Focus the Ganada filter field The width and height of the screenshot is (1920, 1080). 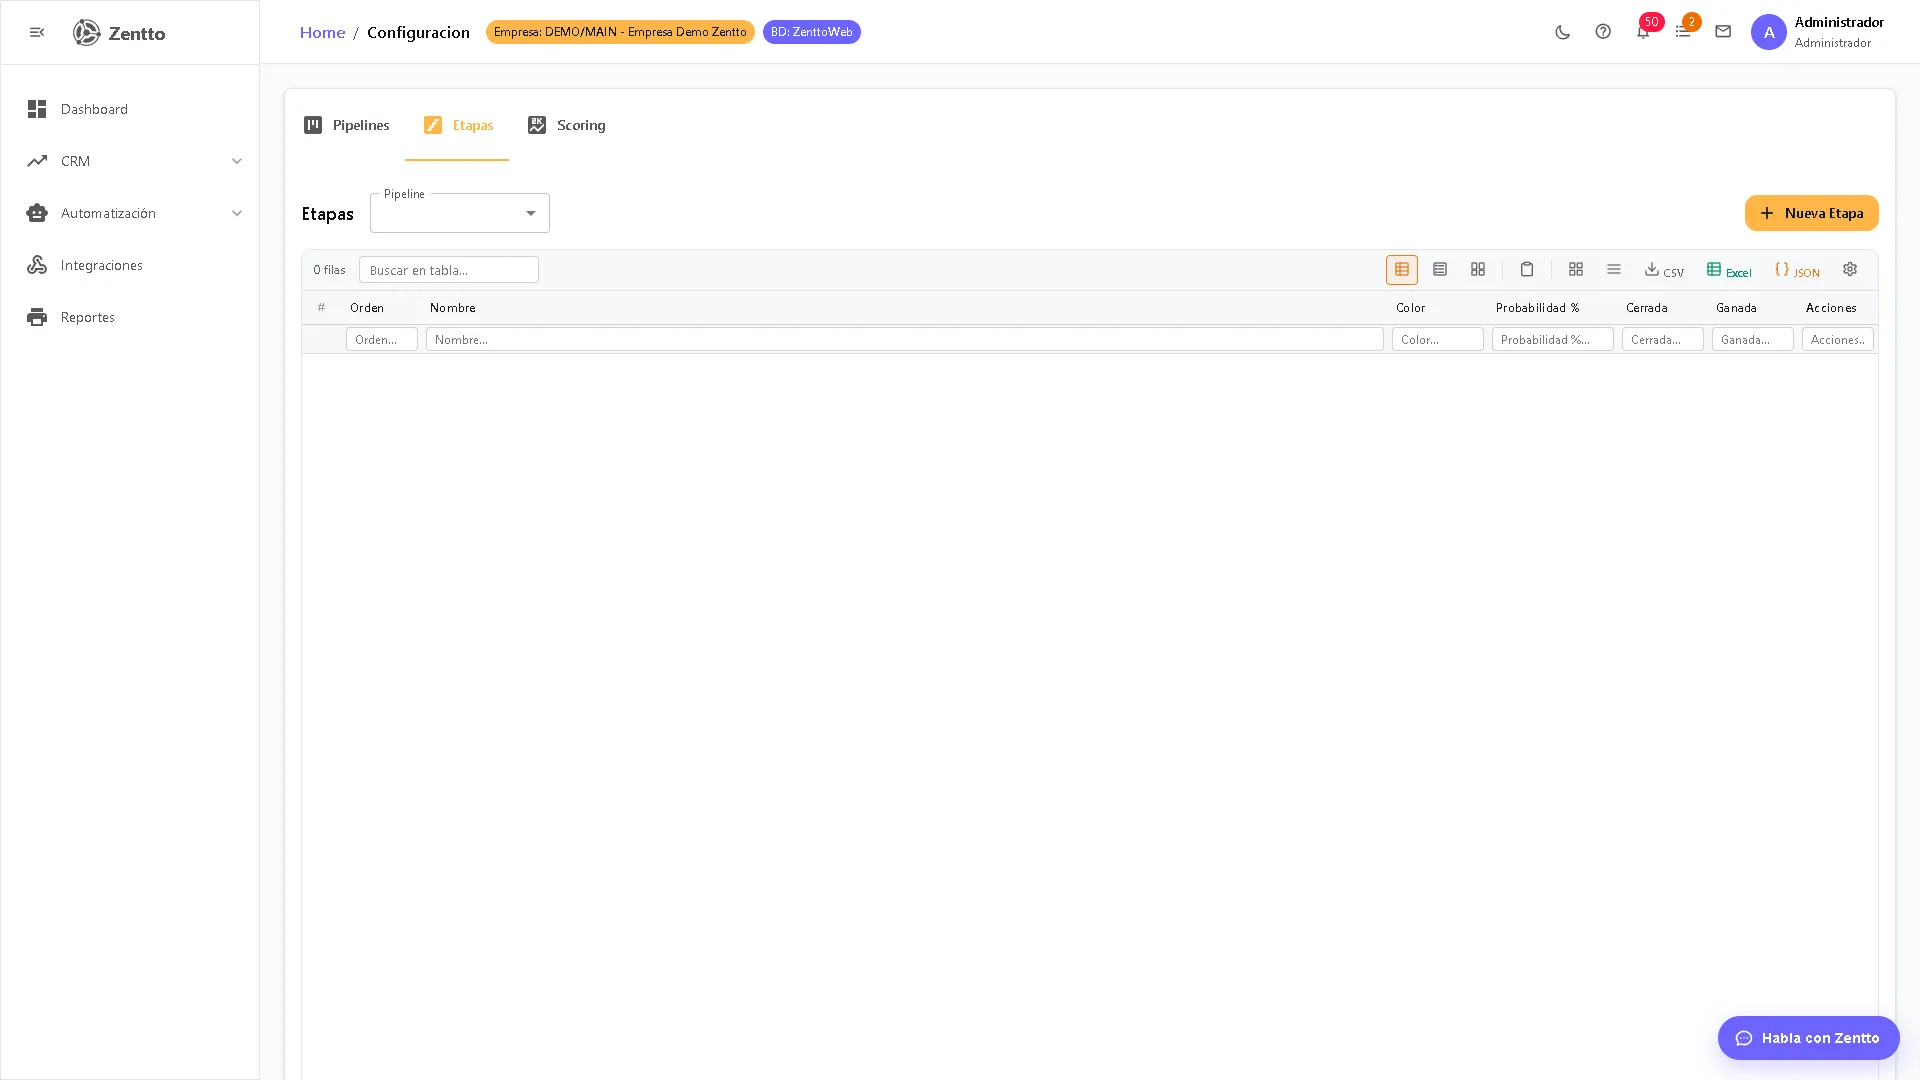coord(1753,340)
